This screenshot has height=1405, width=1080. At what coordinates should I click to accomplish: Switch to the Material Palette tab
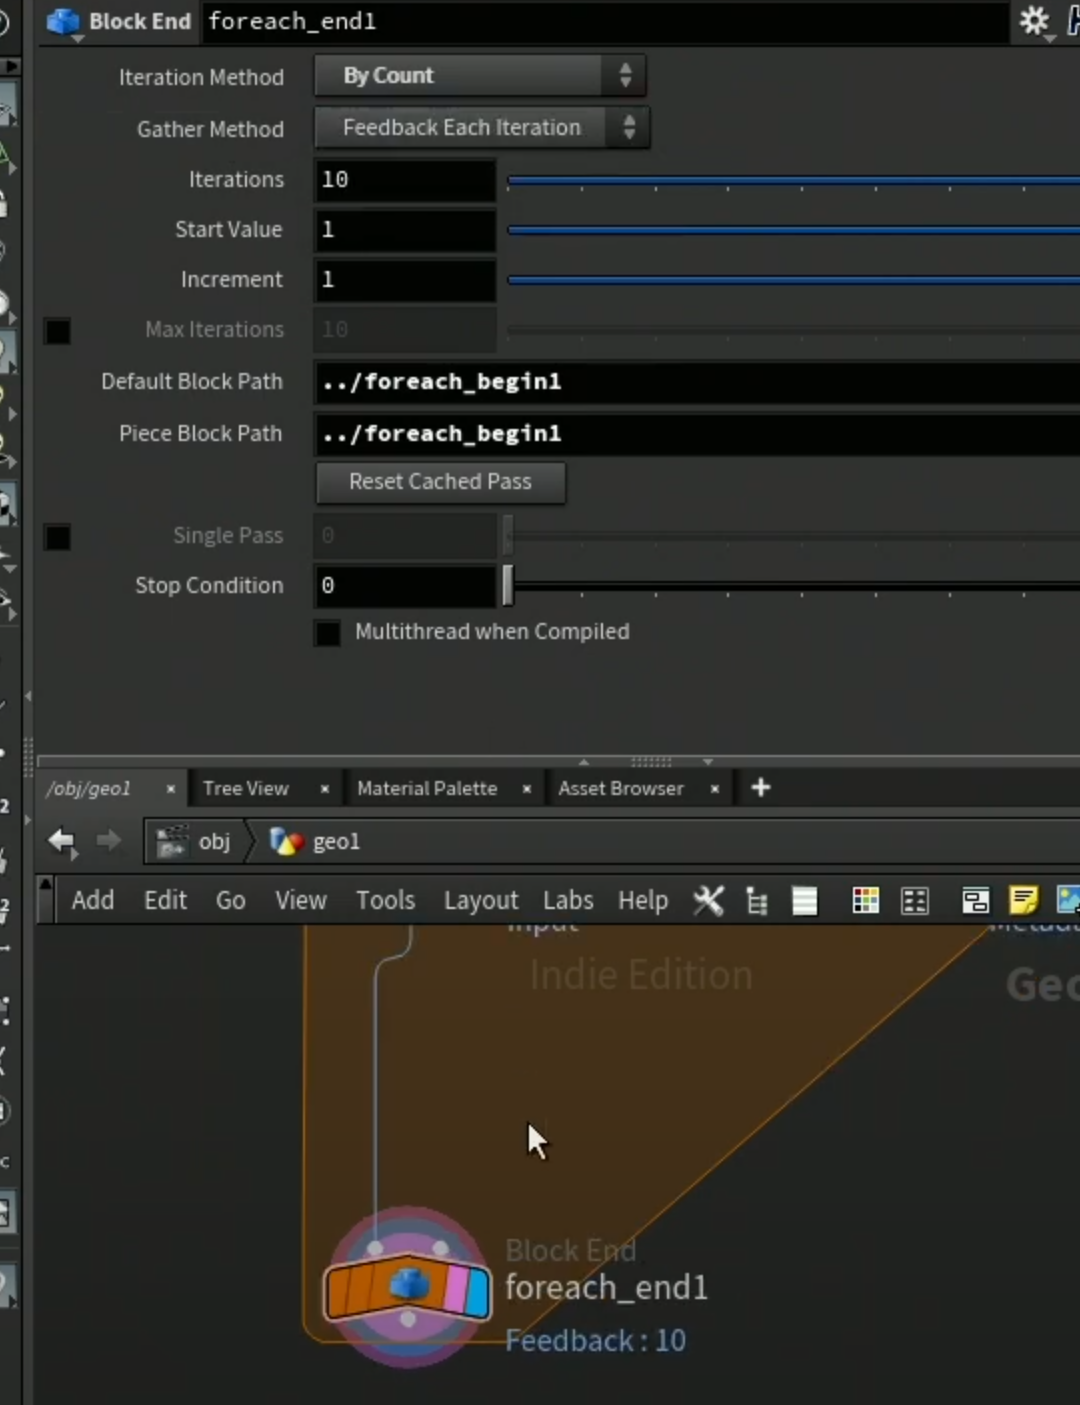click(x=427, y=788)
